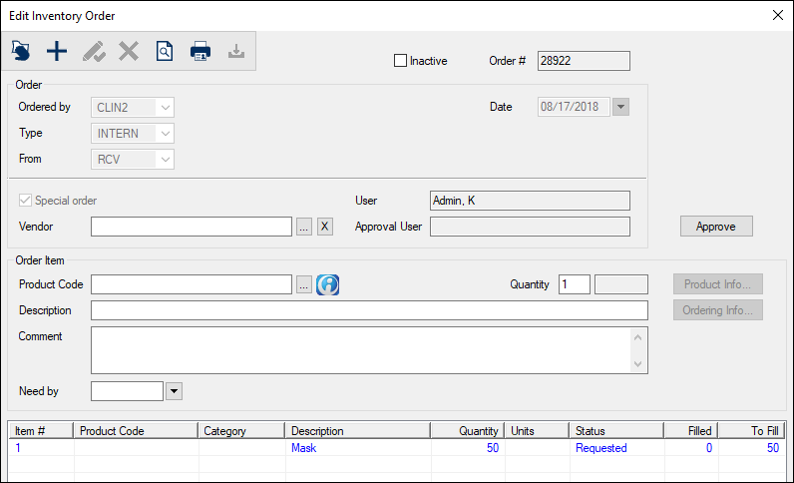Click the blue info icon beside Product Code
The height and width of the screenshot is (483, 794).
(328, 285)
